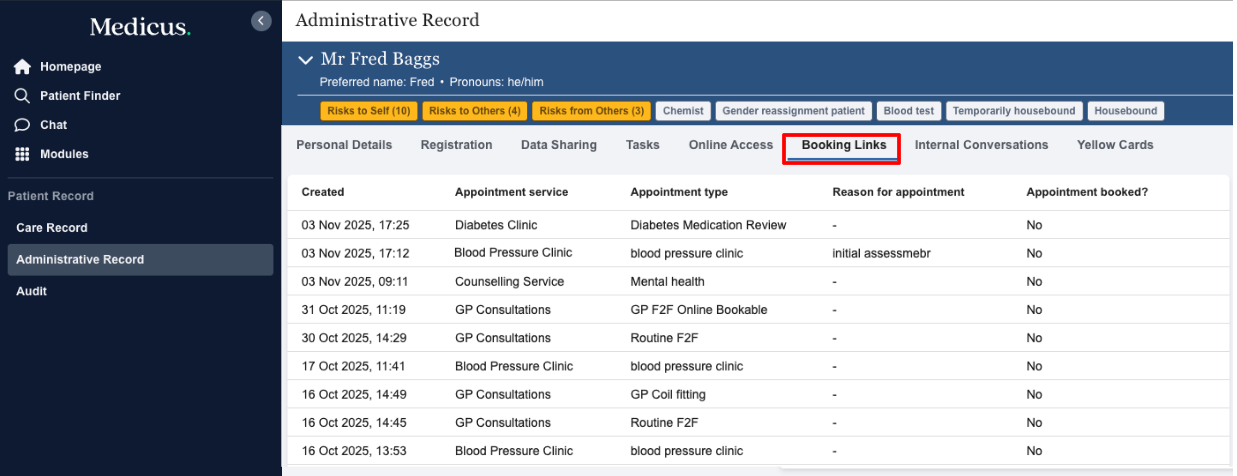
Task: Click the Patient Finder magnifier icon
Action: tap(22, 96)
